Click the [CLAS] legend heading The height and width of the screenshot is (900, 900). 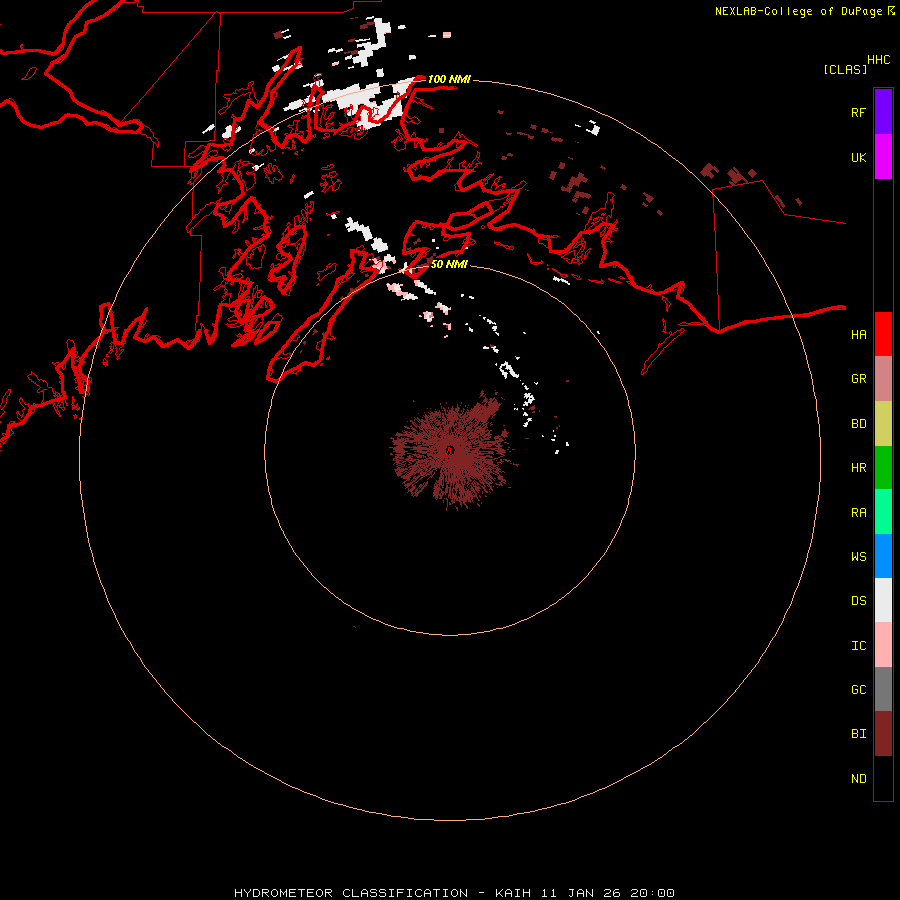(x=845, y=69)
